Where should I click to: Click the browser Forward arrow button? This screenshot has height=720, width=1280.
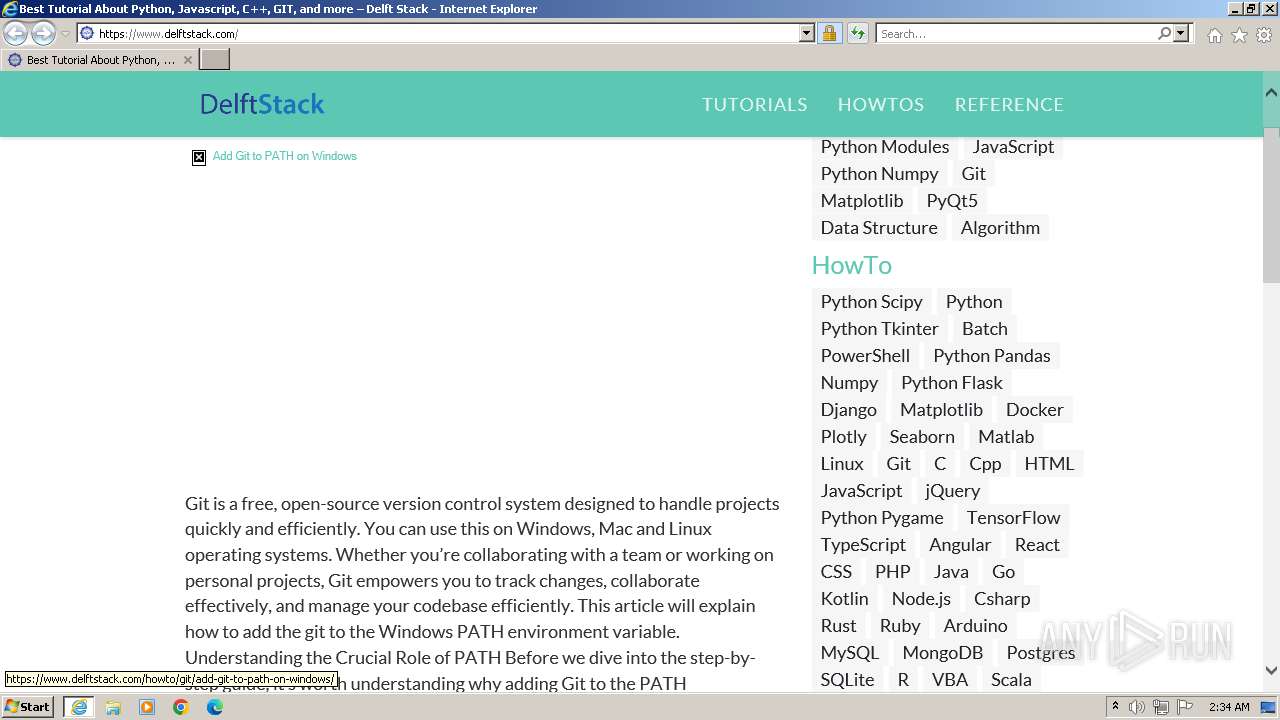[x=43, y=33]
